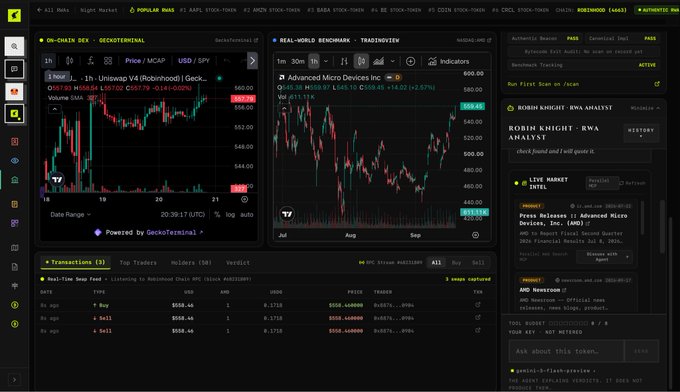Open TradingView interval dropdown chevron

click(x=326, y=62)
